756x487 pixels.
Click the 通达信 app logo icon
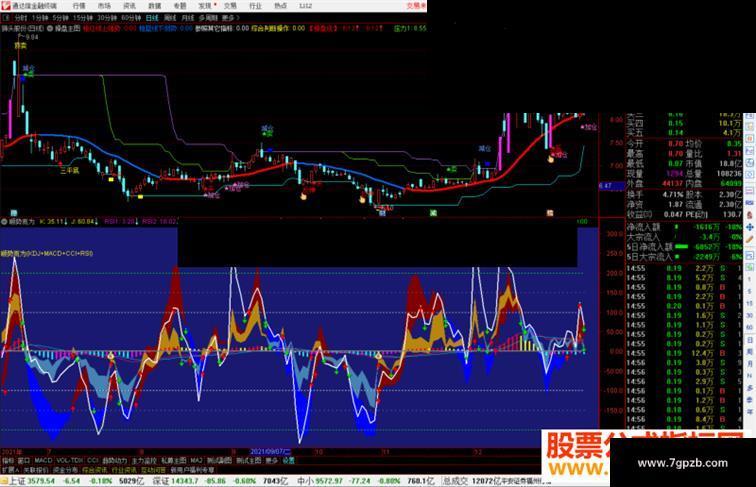pyautogui.click(x=6, y=6)
